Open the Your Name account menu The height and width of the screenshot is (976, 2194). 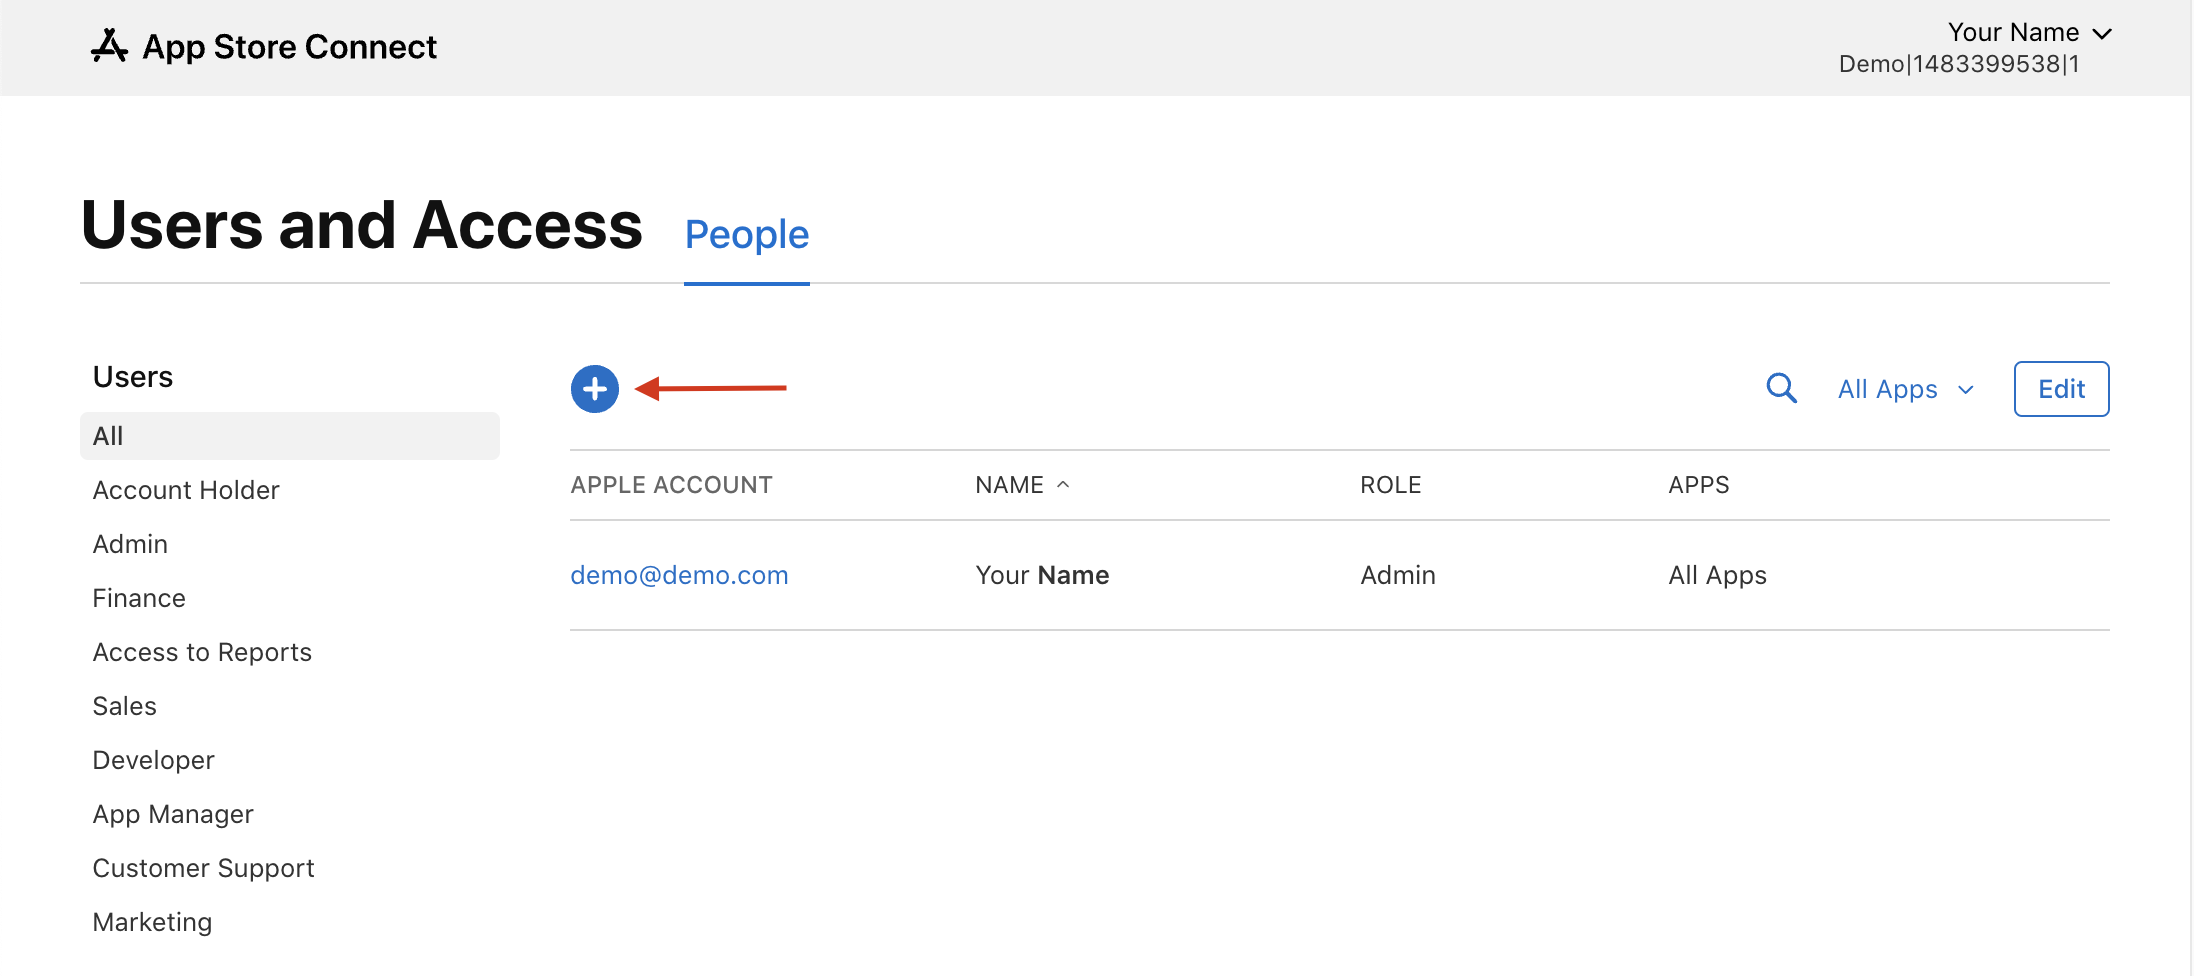[2028, 33]
